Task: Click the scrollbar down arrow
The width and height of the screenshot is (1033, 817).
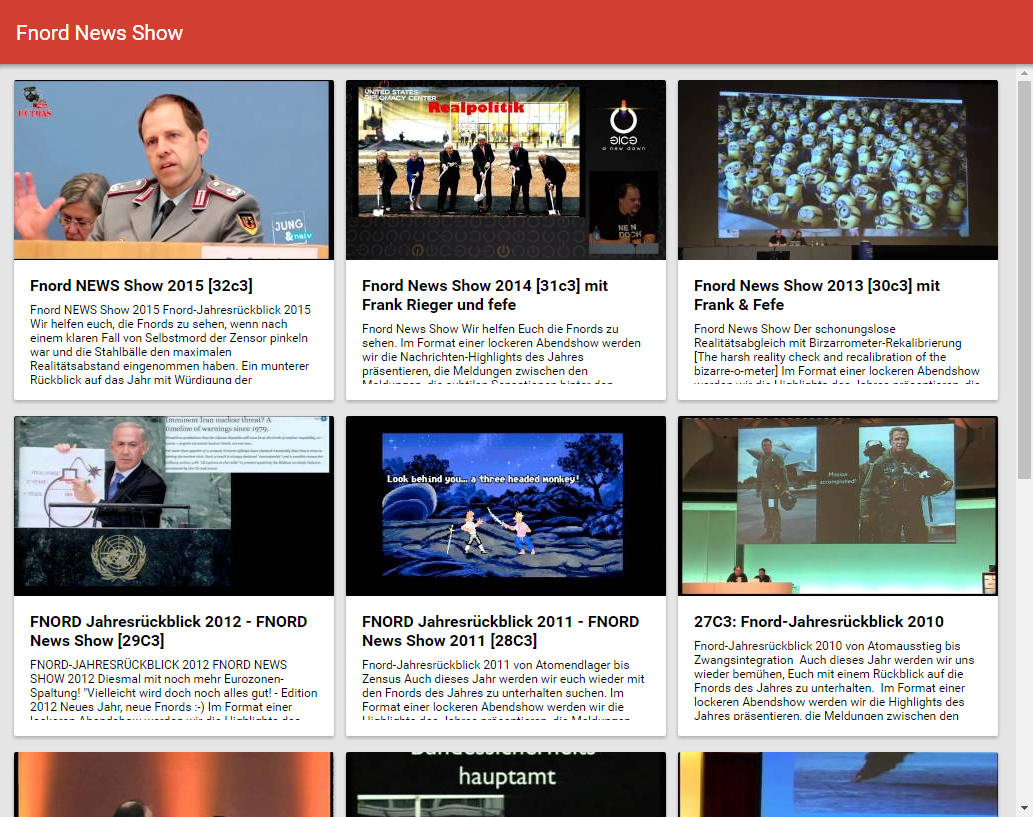Action: pos(1024,808)
